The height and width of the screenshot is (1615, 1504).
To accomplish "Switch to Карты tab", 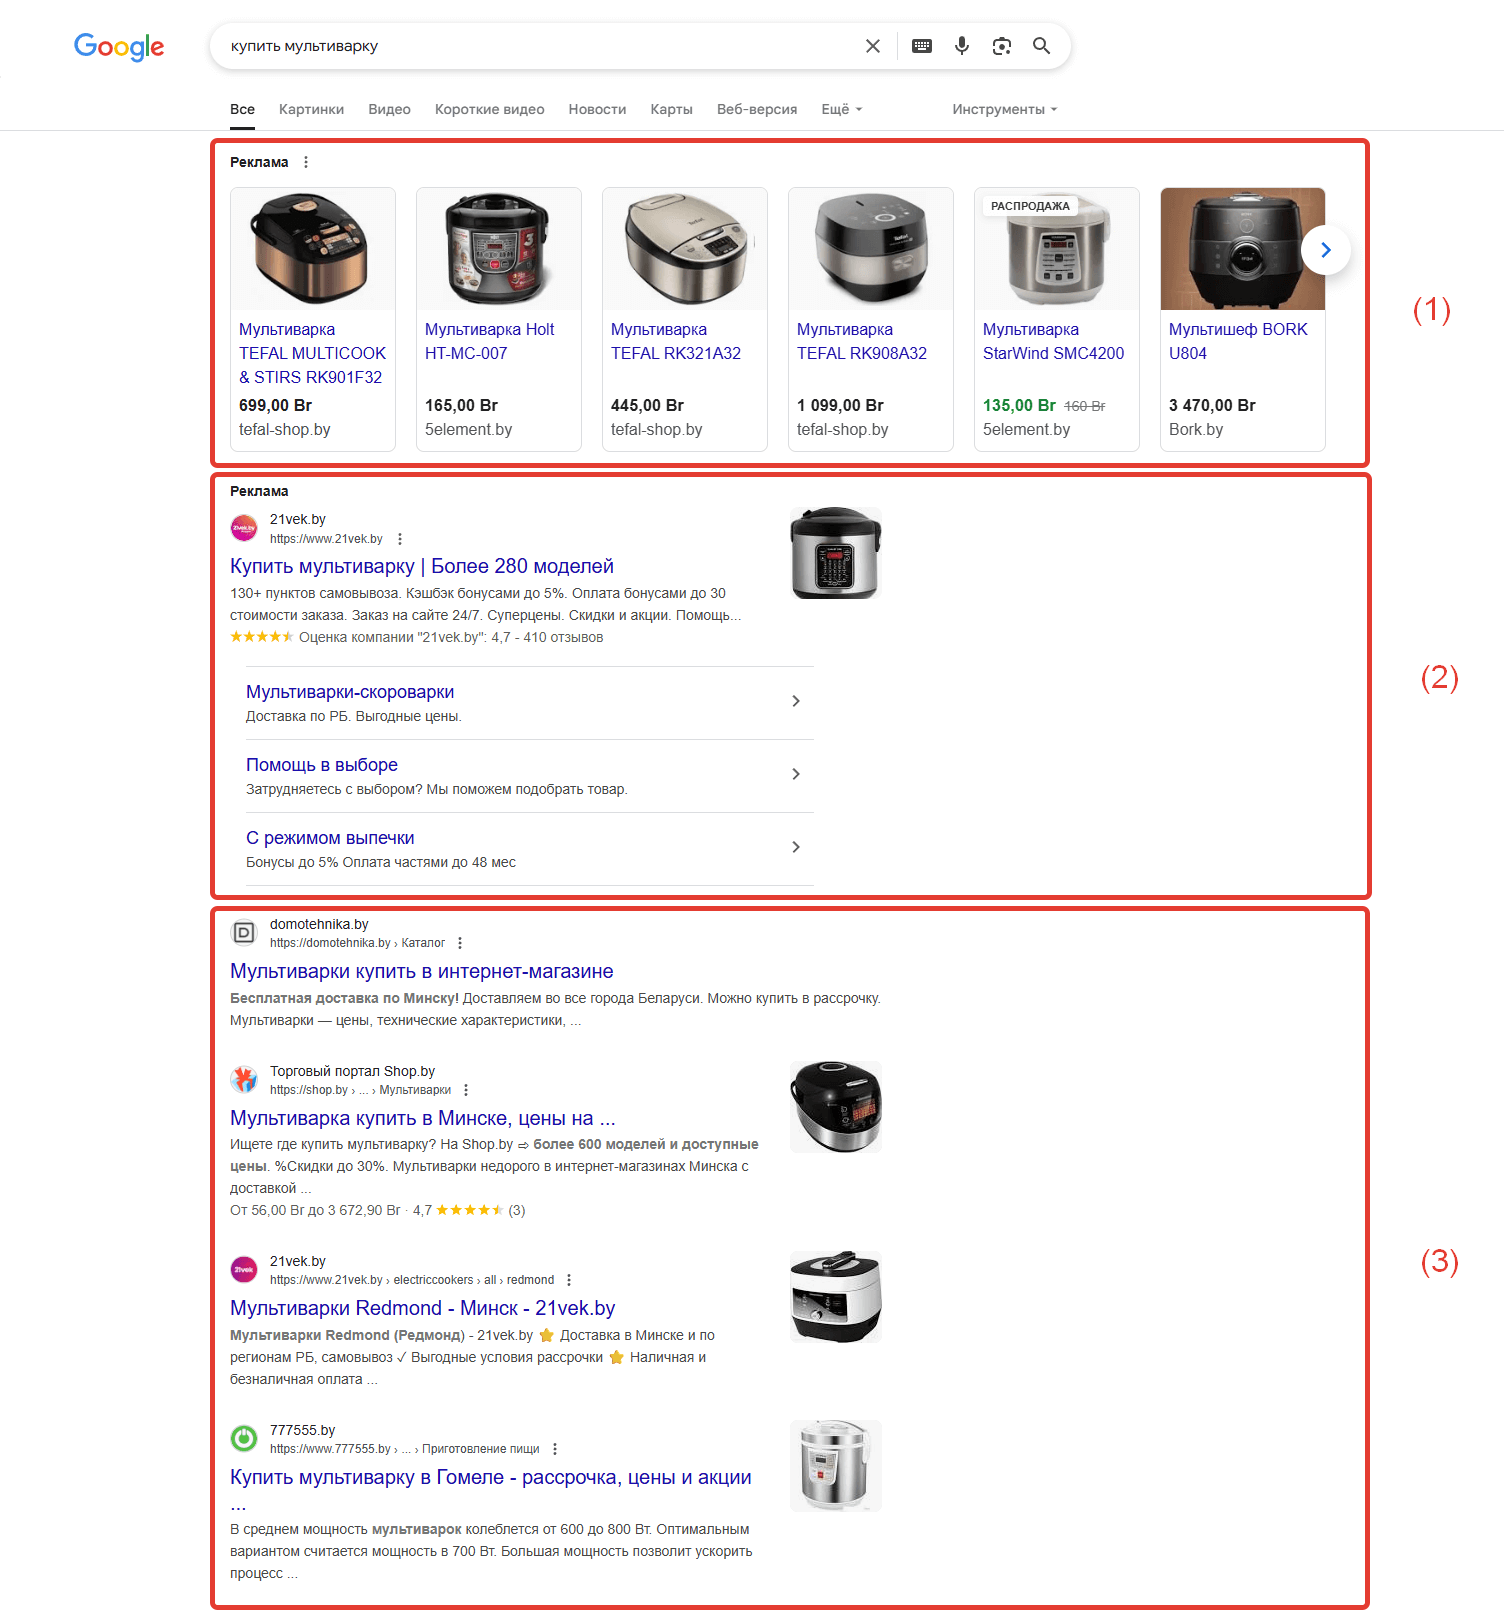I will (x=671, y=109).
